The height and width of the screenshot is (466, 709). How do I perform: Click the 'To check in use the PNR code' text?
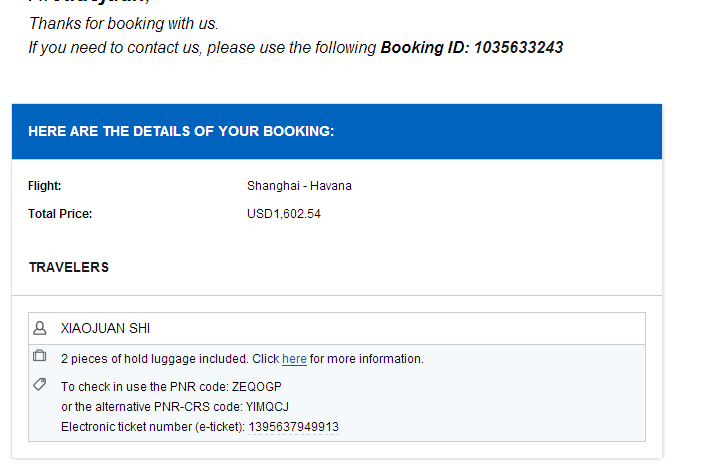[x=145, y=387]
